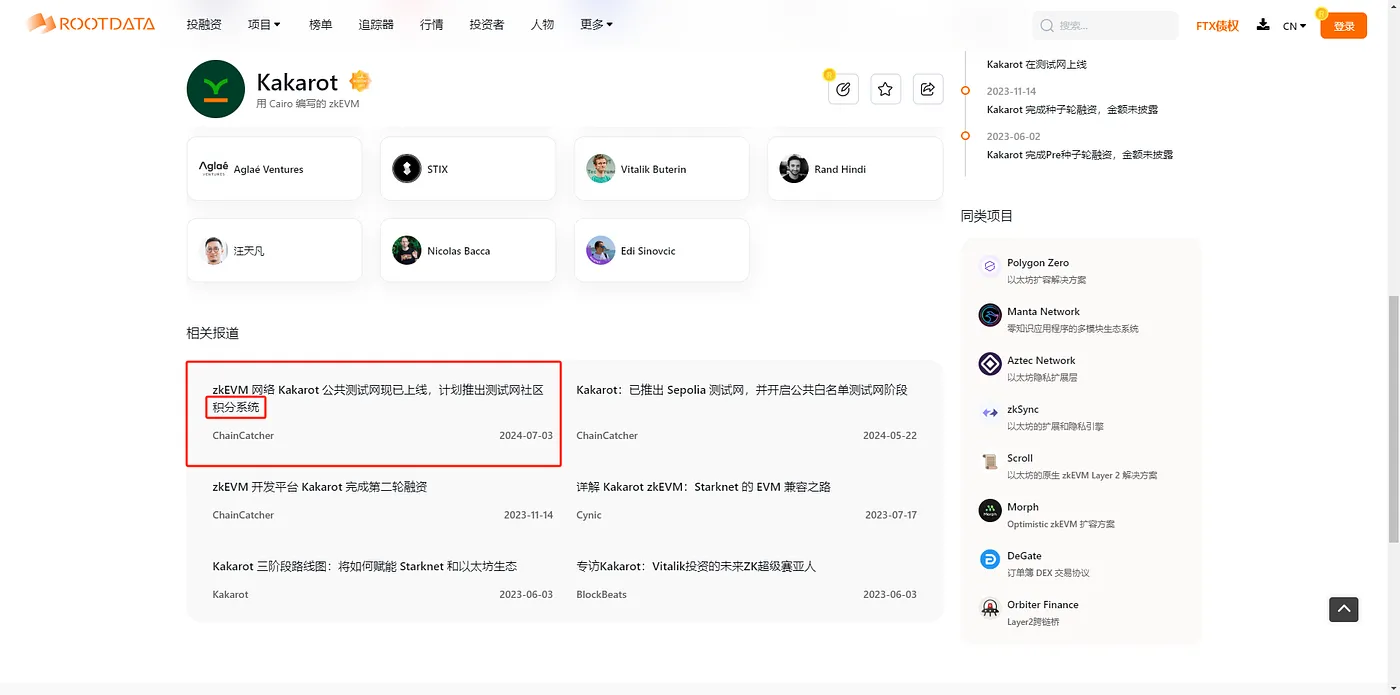Viewport: 1400px width, 695px height.
Task: Click the Morph project icon
Action: pyautogui.click(x=990, y=511)
